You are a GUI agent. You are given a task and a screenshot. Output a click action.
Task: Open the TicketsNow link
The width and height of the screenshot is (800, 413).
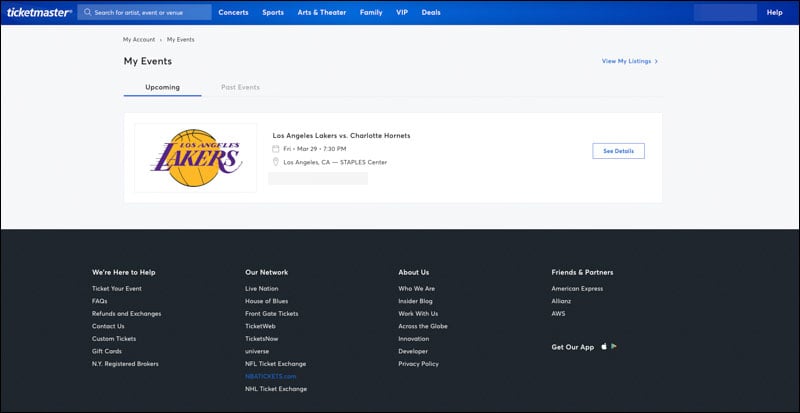point(262,338)
